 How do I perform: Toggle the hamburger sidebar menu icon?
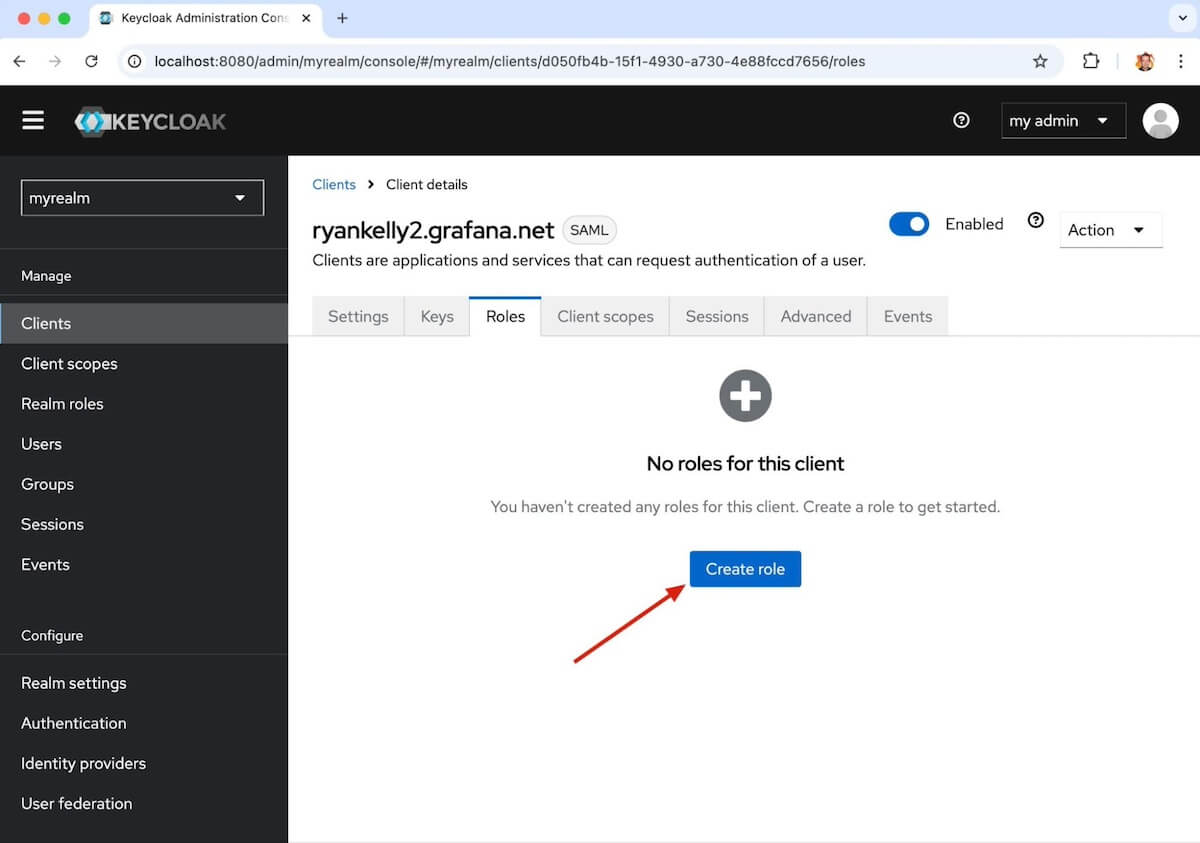click(x=33, y=120)
